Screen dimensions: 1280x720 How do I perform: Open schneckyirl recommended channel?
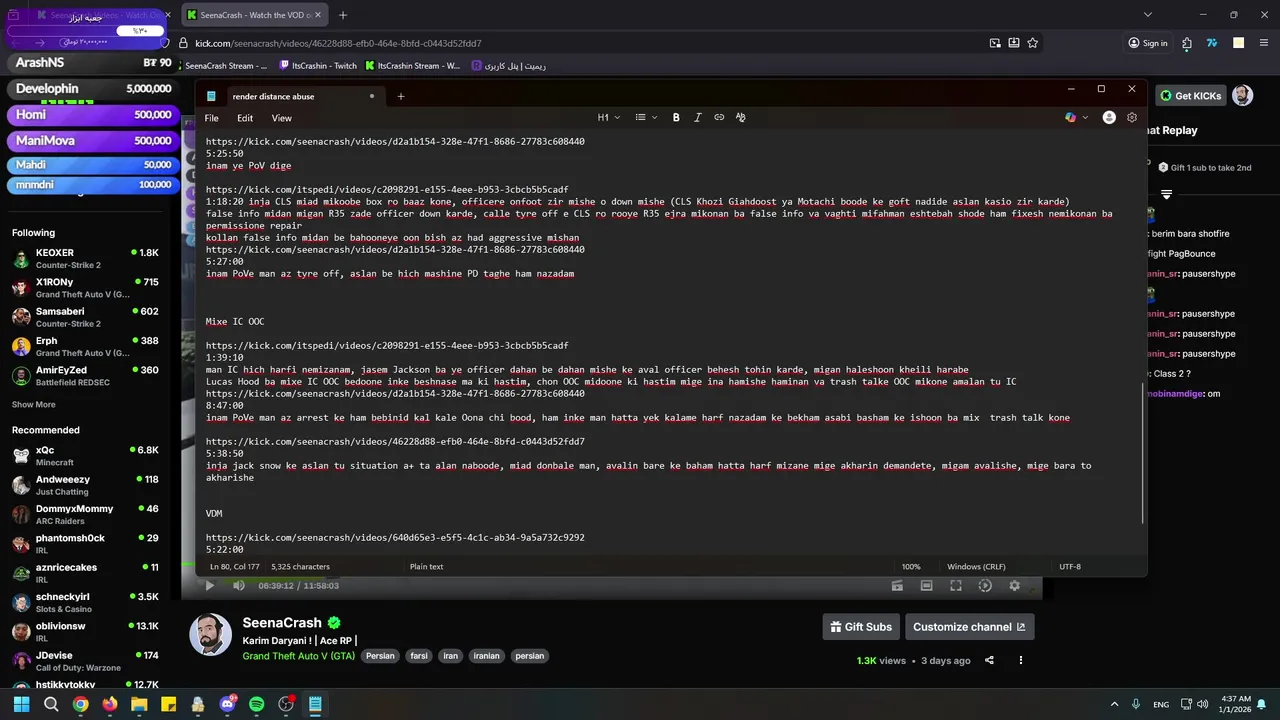85,602
